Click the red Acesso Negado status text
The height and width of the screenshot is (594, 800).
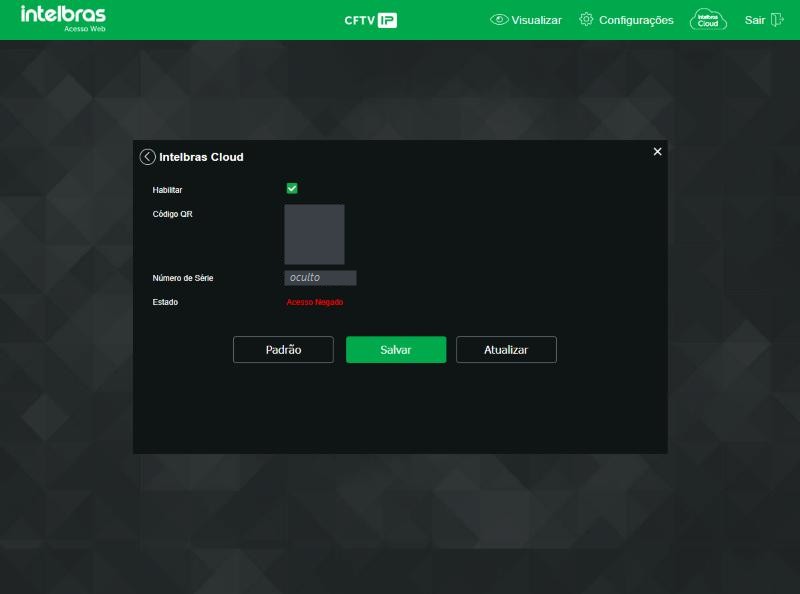click(x=315, y=302)
